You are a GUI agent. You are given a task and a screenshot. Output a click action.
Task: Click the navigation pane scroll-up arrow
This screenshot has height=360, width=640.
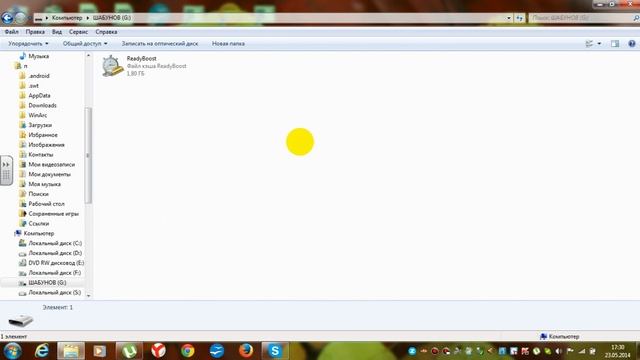[89, 56]
